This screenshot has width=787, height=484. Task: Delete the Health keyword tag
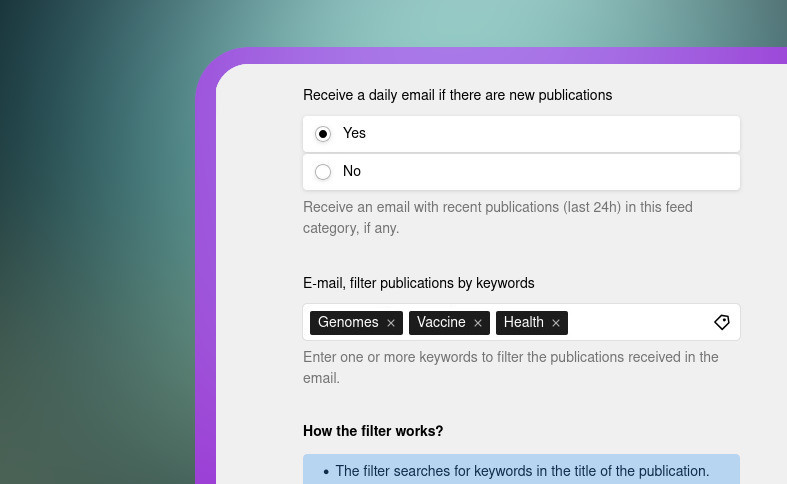(556, 323)
